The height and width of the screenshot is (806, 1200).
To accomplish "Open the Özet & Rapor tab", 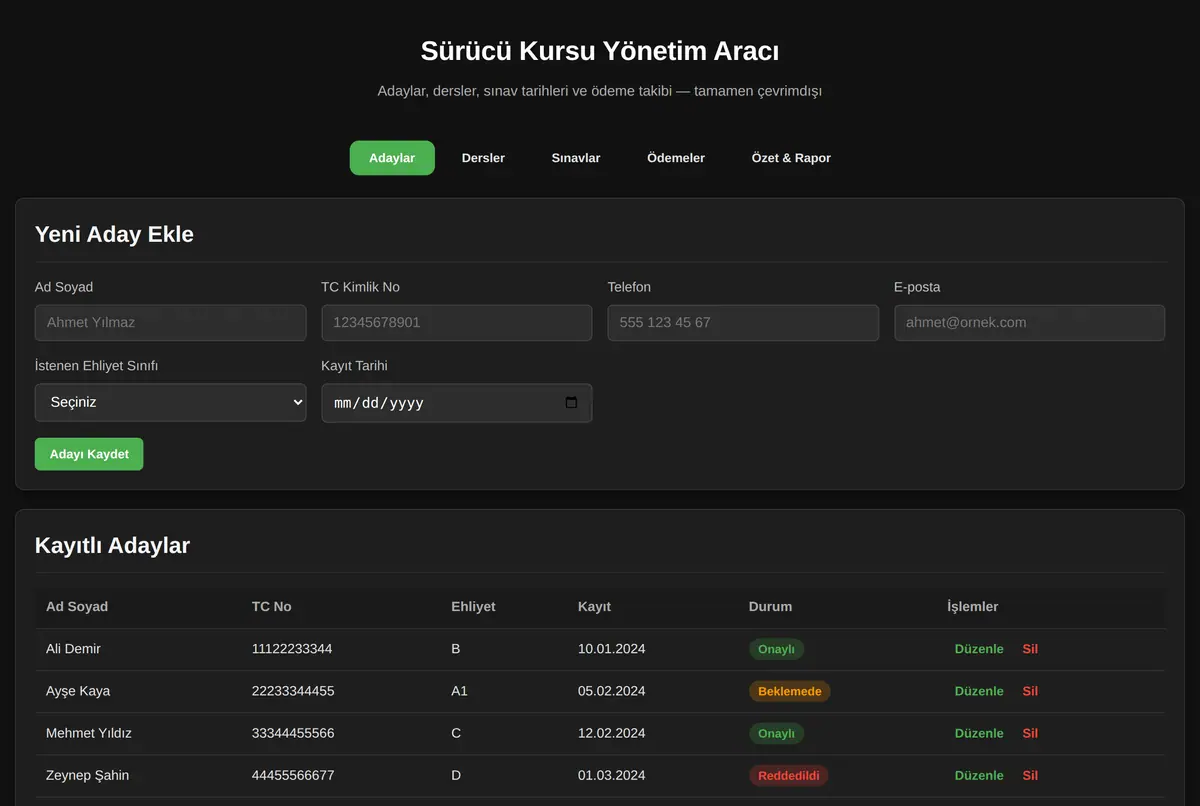I will click(791, 158).
